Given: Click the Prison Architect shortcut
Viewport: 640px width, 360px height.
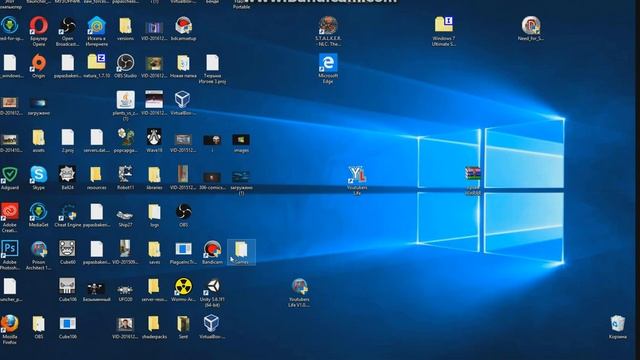Looking at the screenshot, I should 39,249.
